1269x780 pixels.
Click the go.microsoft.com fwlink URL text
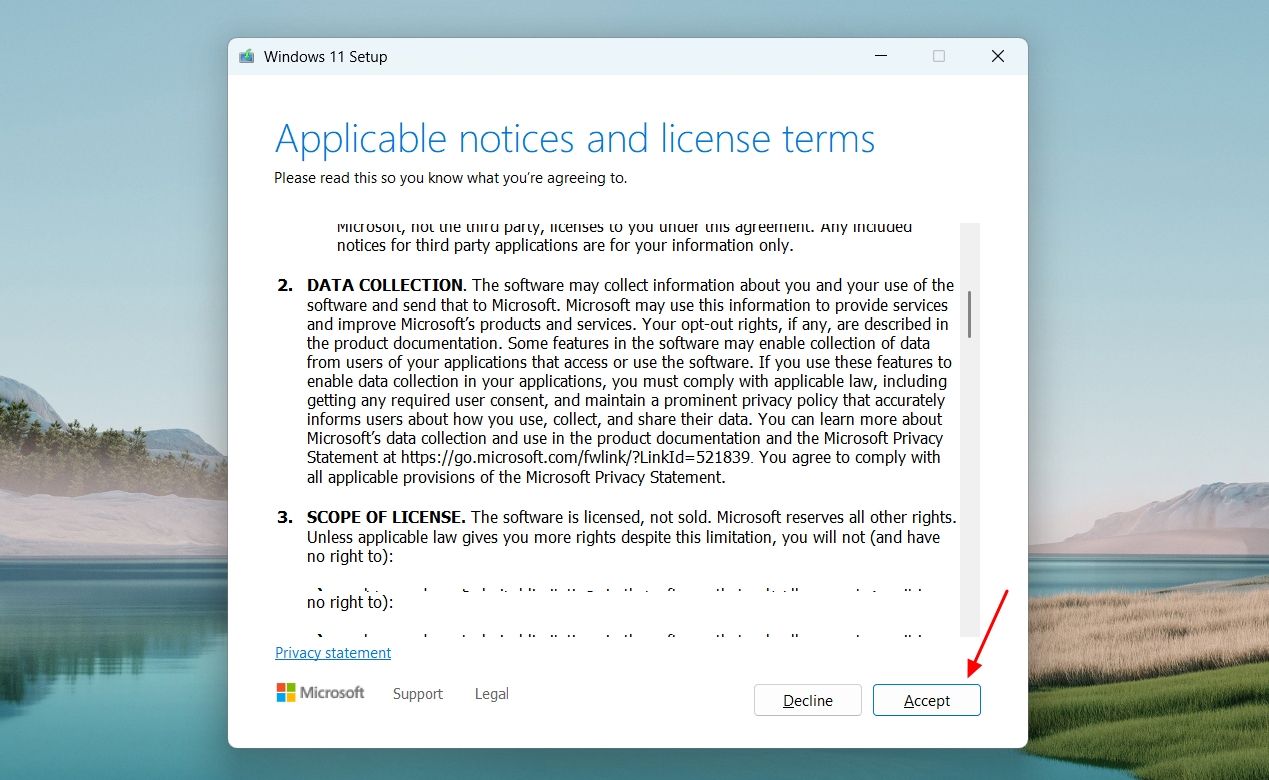[576, 457]
